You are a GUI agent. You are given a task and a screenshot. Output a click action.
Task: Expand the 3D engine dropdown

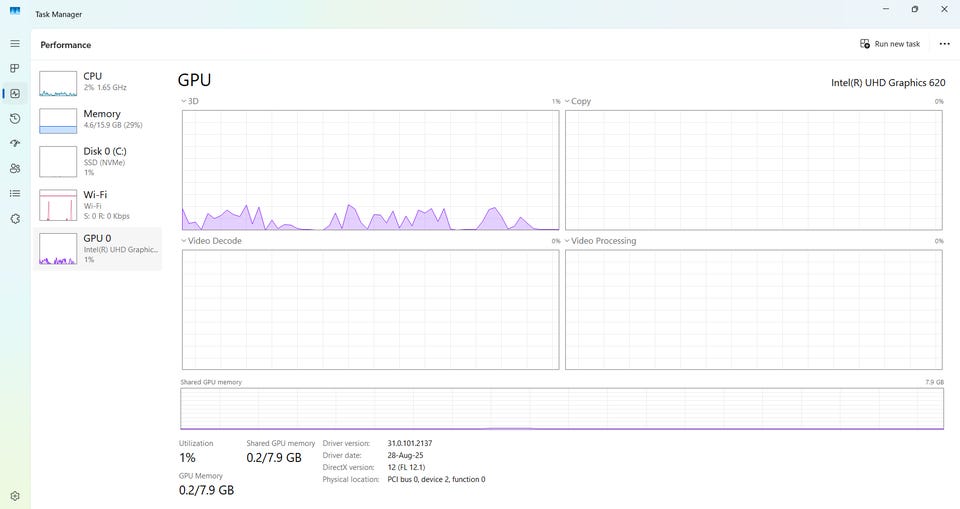coord(190,101)
